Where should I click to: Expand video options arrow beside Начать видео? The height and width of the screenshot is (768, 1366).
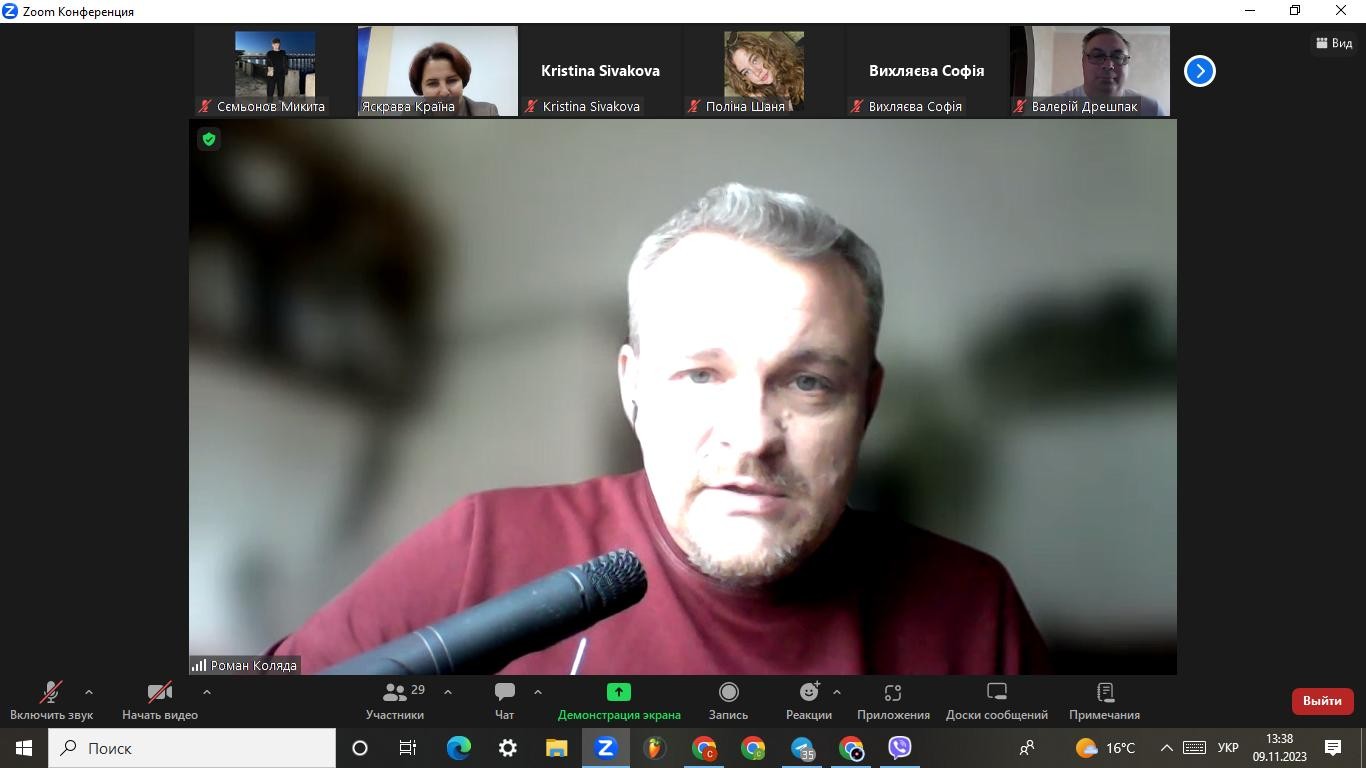coord(207,692)
